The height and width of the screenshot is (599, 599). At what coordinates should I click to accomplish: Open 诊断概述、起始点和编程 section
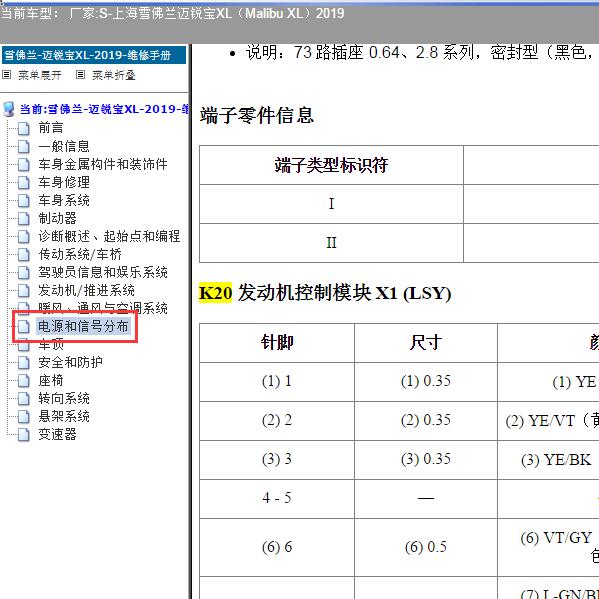[x=109, y=236]
